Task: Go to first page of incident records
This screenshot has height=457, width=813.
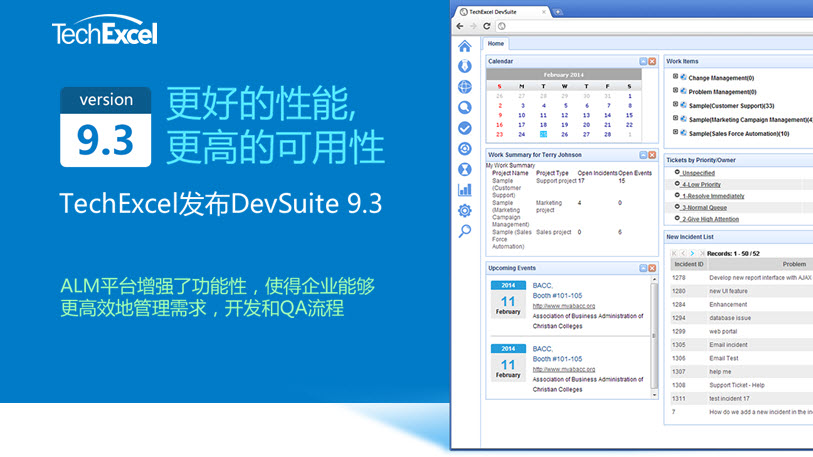Action: [674, 253]
